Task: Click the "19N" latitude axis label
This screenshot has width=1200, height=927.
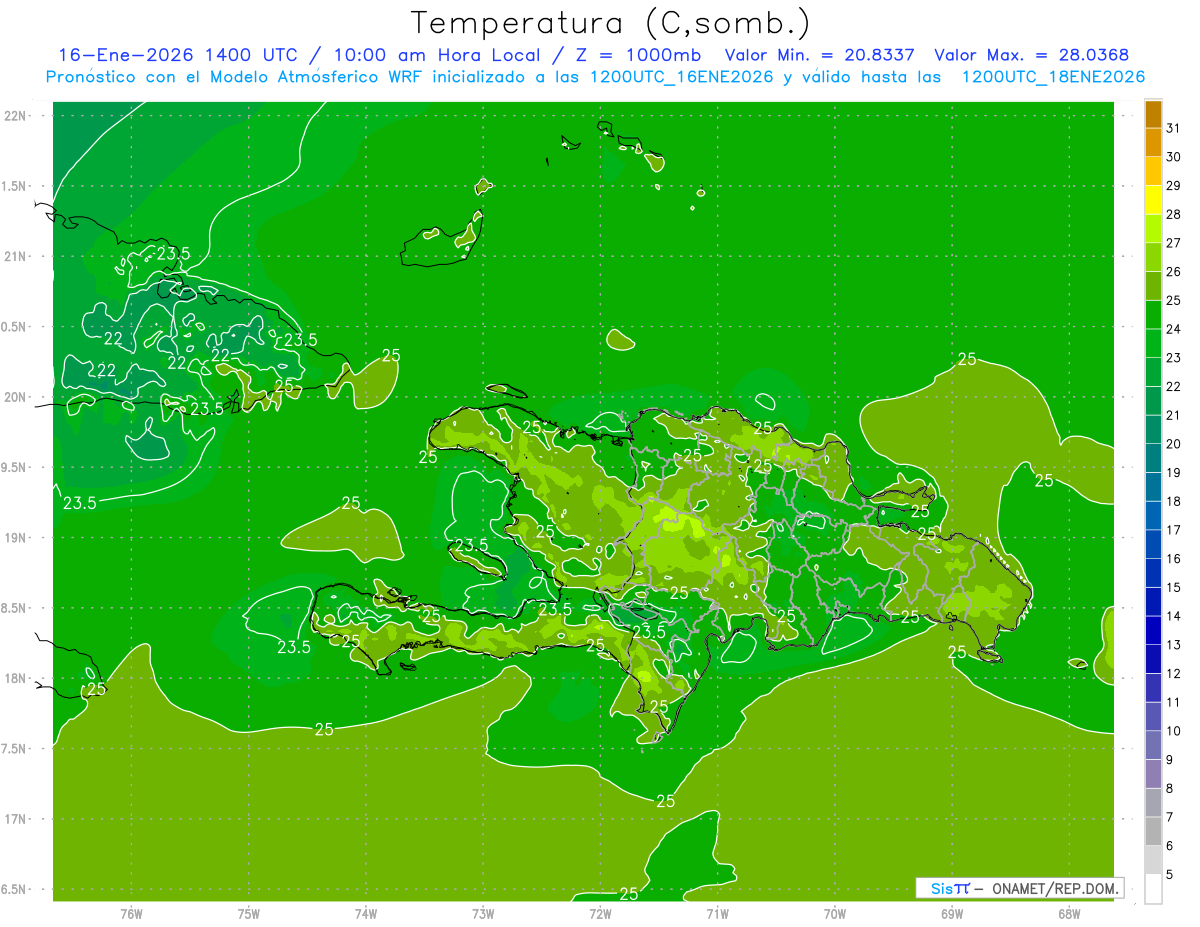Action: click(x=16, y=538)
